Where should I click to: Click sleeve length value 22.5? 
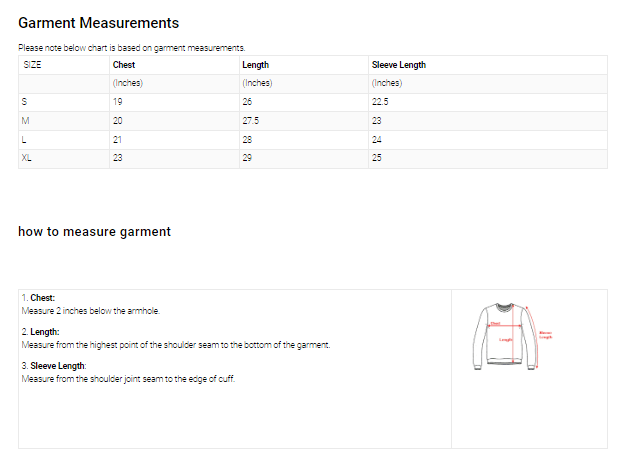pos(380,102)
